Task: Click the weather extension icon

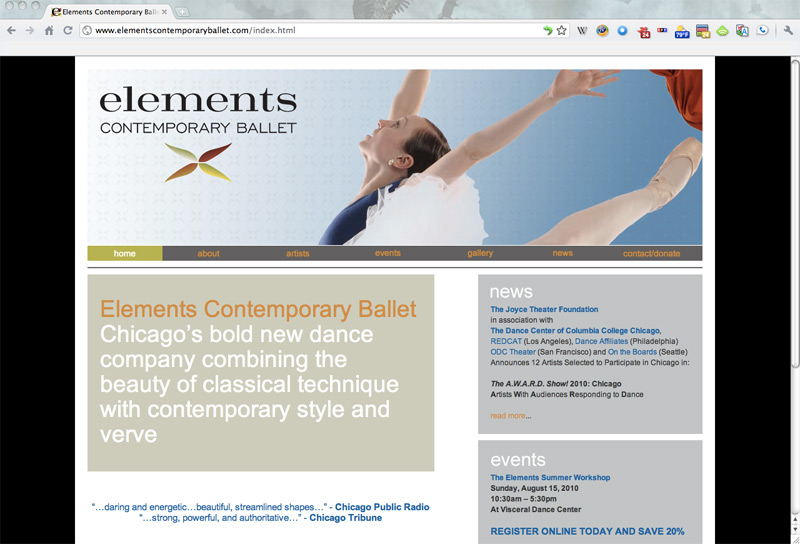Action: [682, 31]
